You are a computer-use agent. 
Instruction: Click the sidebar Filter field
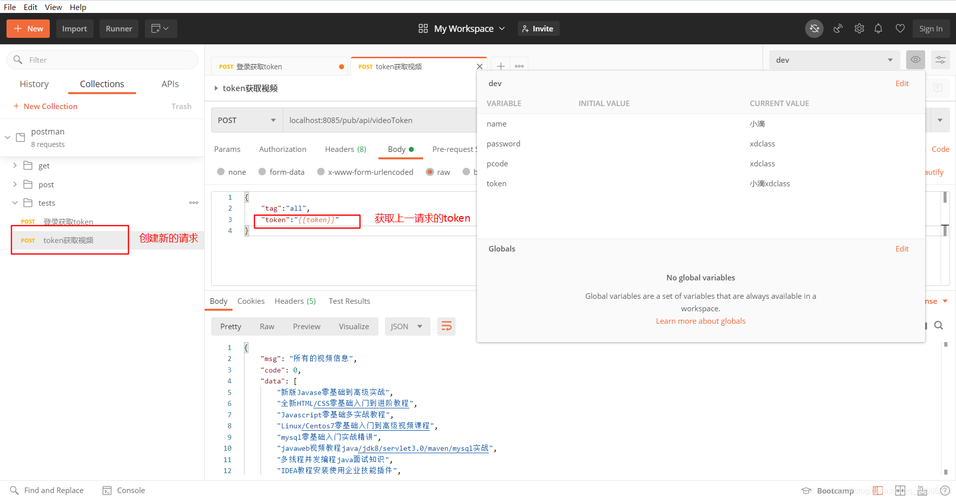(x=102, y=60)
